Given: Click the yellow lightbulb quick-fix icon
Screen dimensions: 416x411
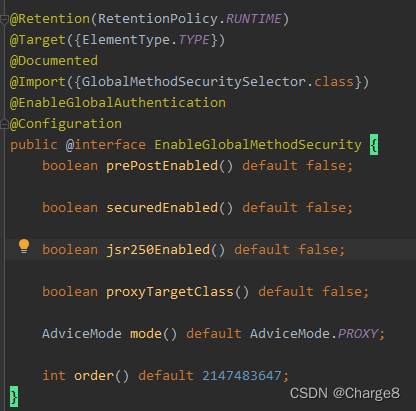Looking at the screenshot, I should (24, 246).
